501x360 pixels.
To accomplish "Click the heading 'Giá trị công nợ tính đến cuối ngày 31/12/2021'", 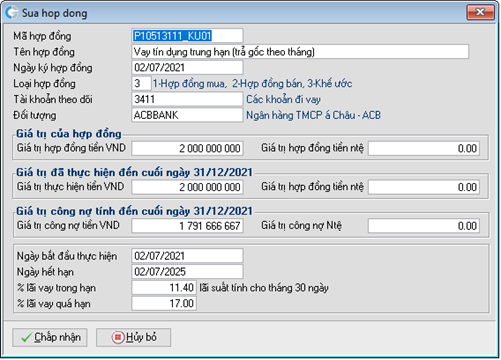I will pyautogui.click(x=134, y=211).
